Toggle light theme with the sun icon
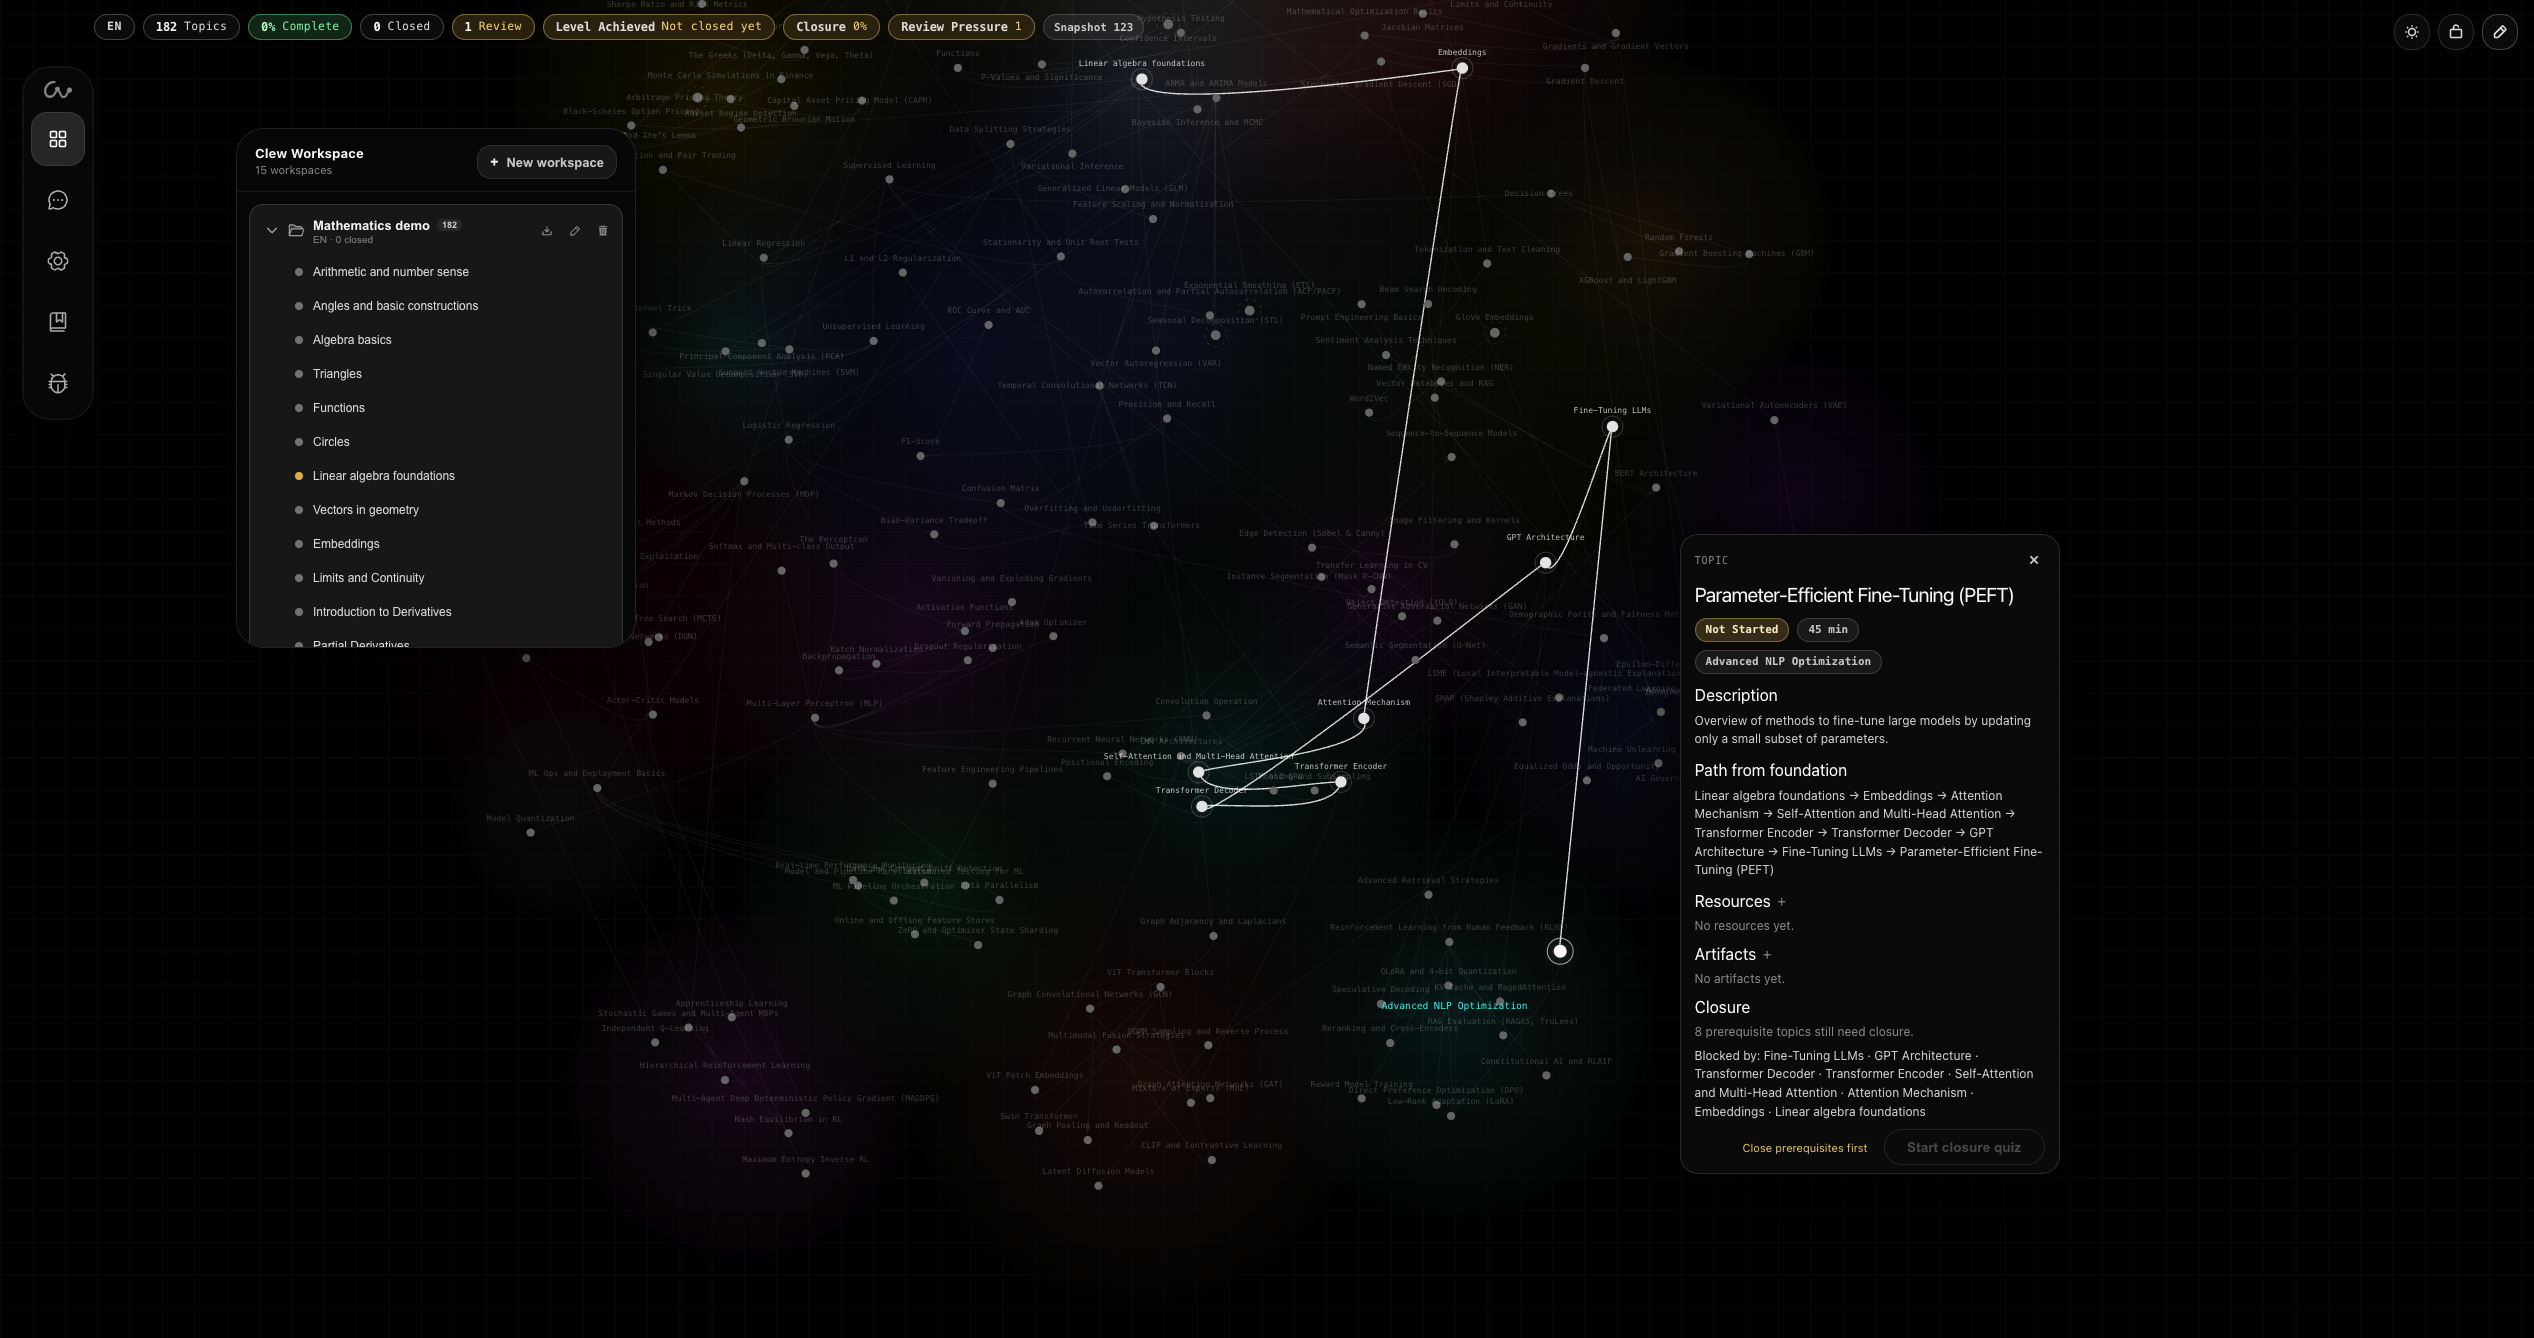The width and height of the screenshot is (2534, 1338). click(2411, 32)
